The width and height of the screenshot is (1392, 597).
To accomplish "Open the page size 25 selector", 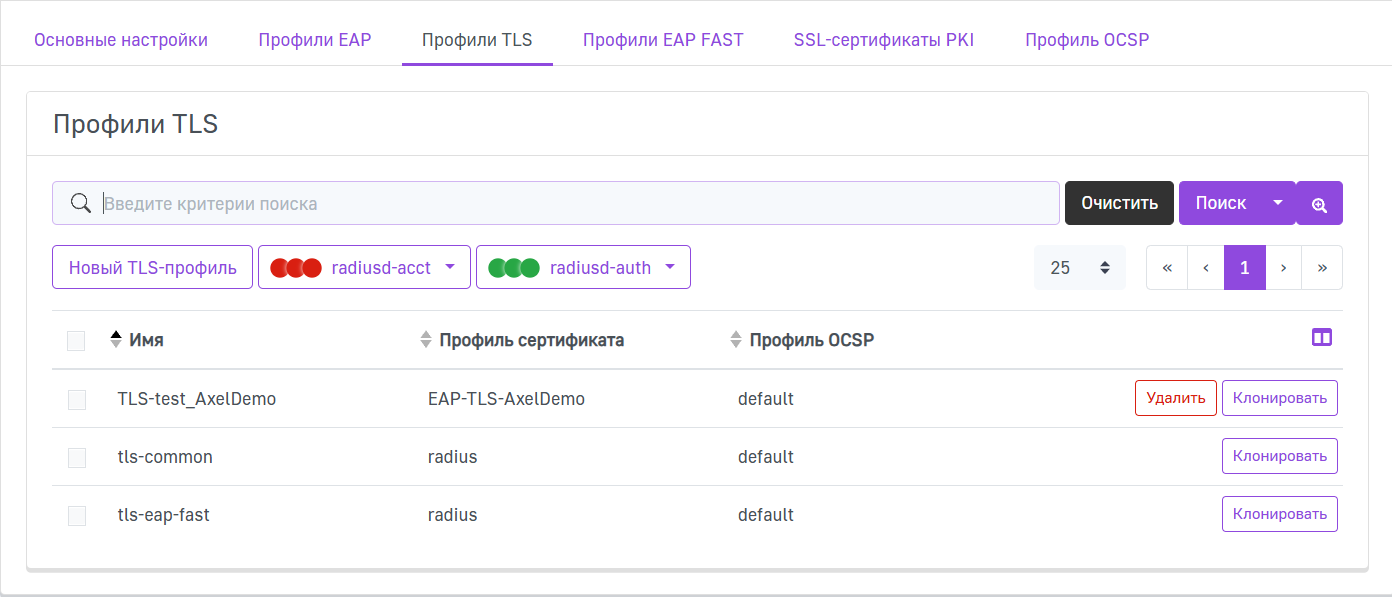I will pyautogui.click(x=1080, y=268).
